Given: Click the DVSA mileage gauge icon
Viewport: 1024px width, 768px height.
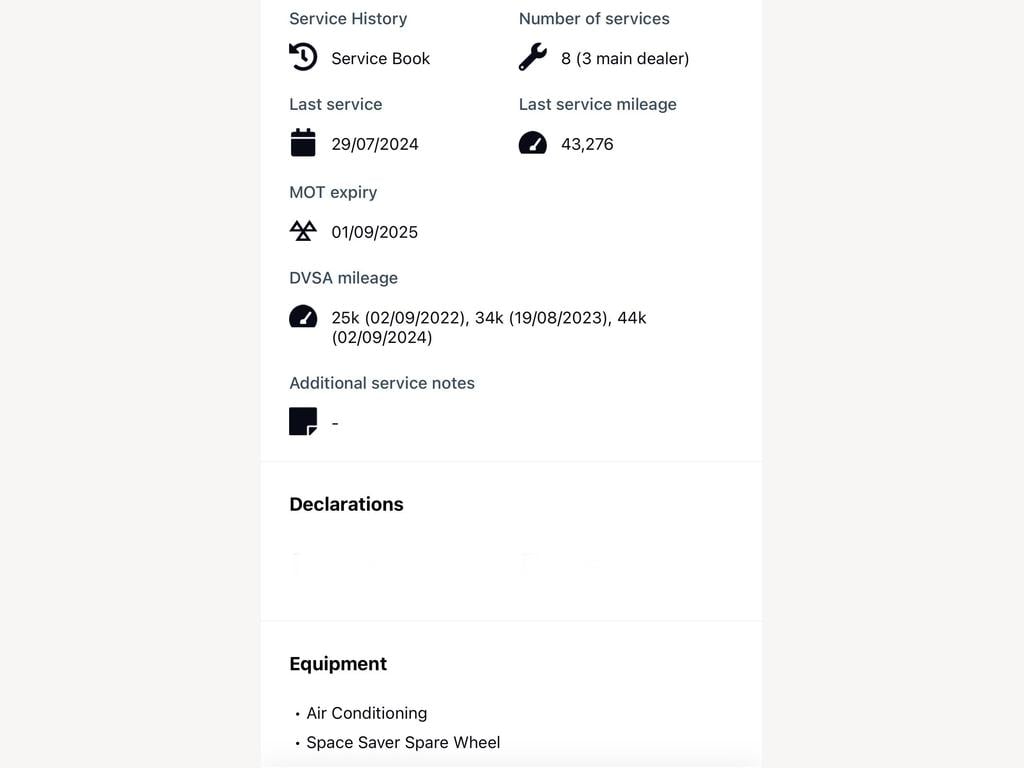Looking at the screenshot, I should pyautogui.click(x=303, y=316).
